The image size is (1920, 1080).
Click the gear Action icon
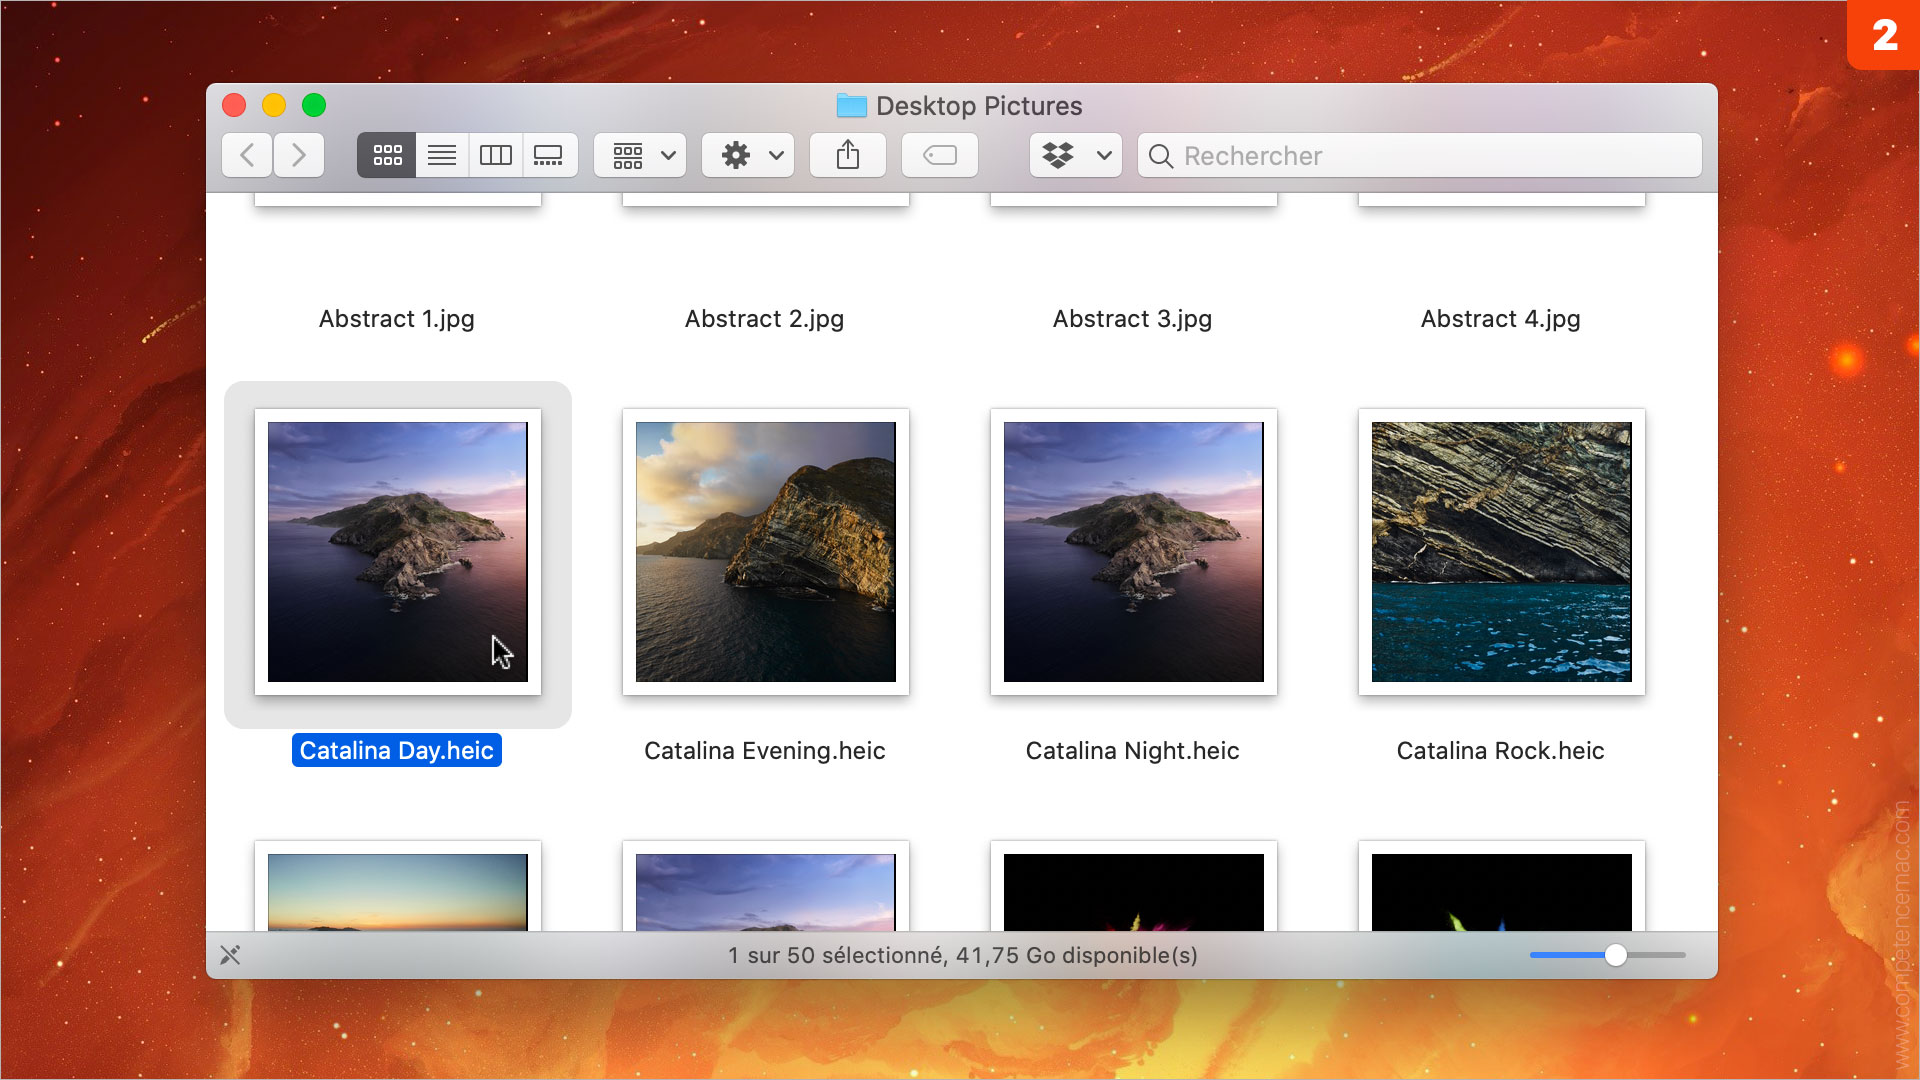tap(736, 155)
